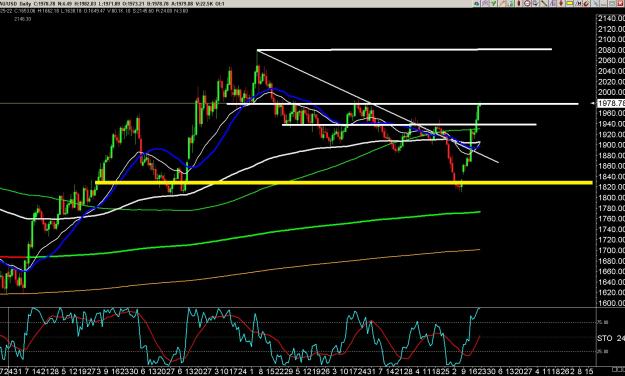Click the green checkmark toolbar icon
This screenshot has height=376, width=625.
point(493,4)
